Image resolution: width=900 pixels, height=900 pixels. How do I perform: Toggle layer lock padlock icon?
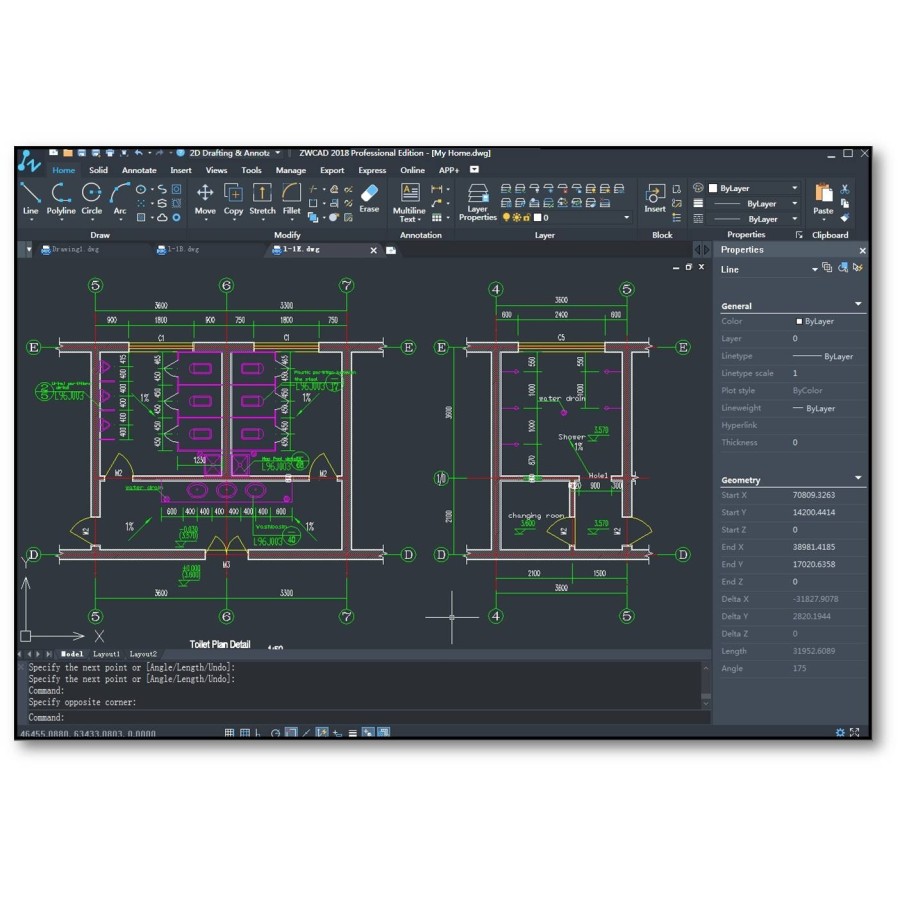pyautogui.click(x=526, y=218)
